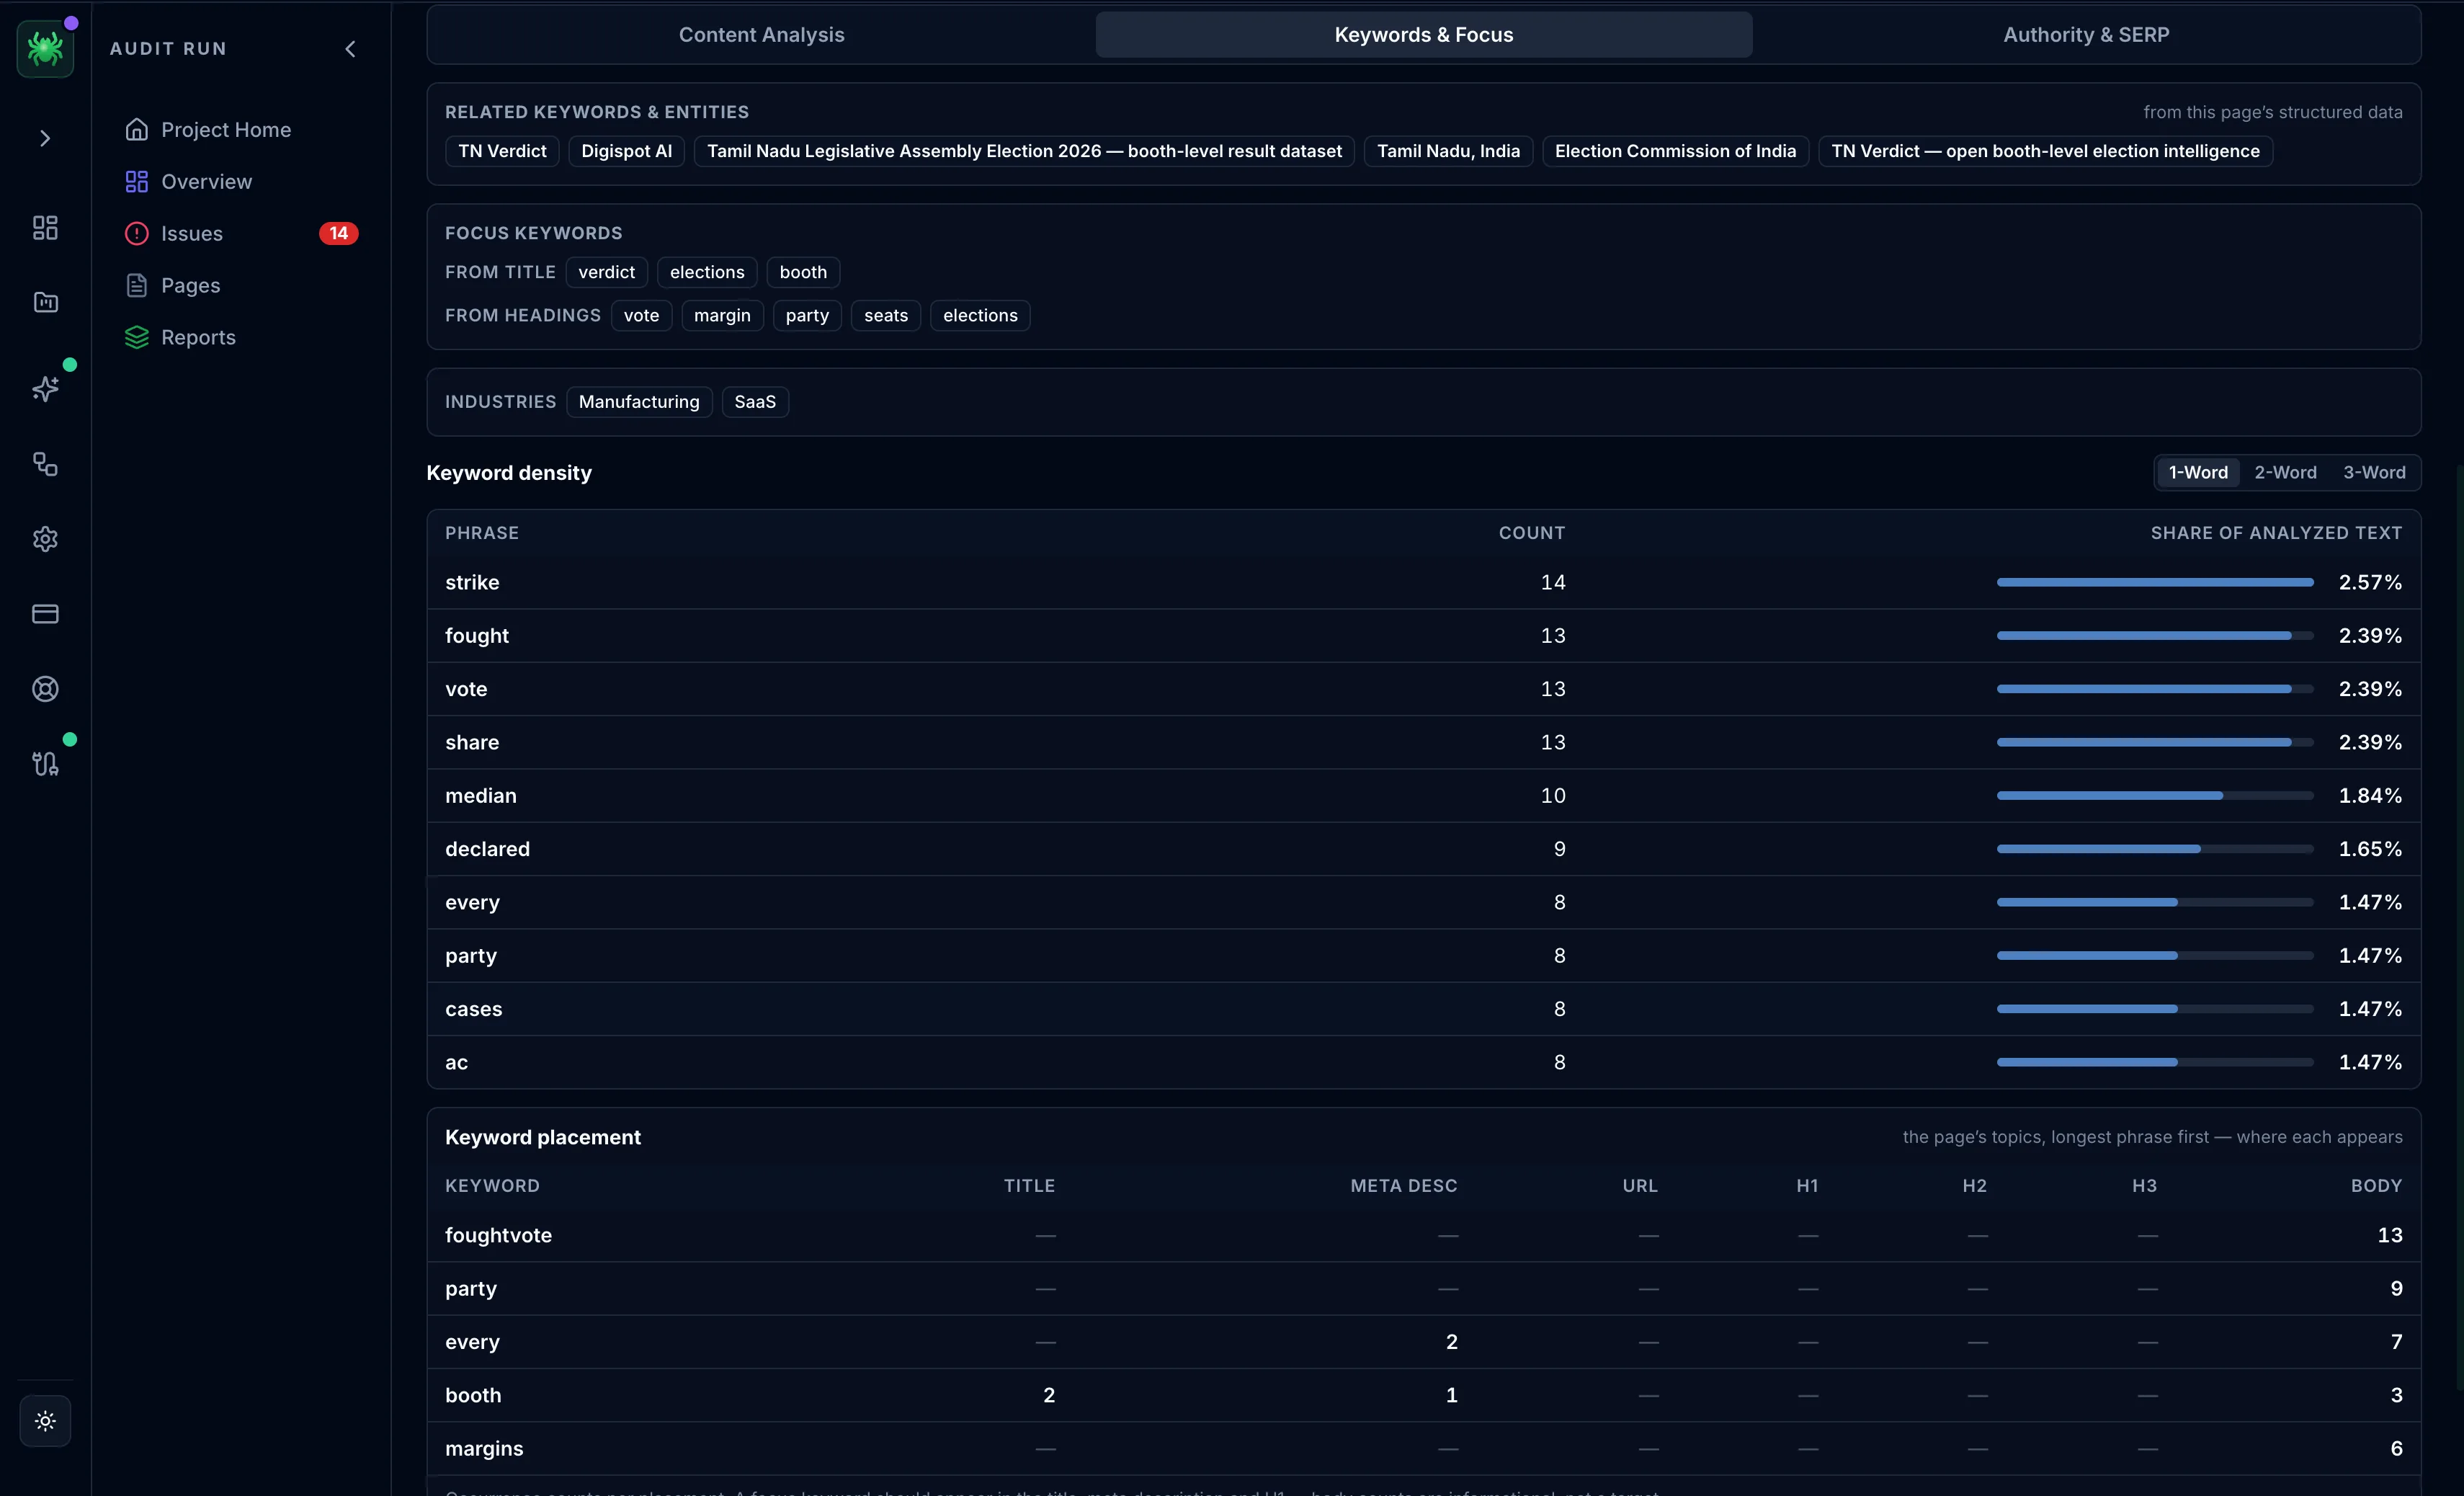Click the META DESC column header
Screen dimensions: 2464x1496
coord(1403,1186)
